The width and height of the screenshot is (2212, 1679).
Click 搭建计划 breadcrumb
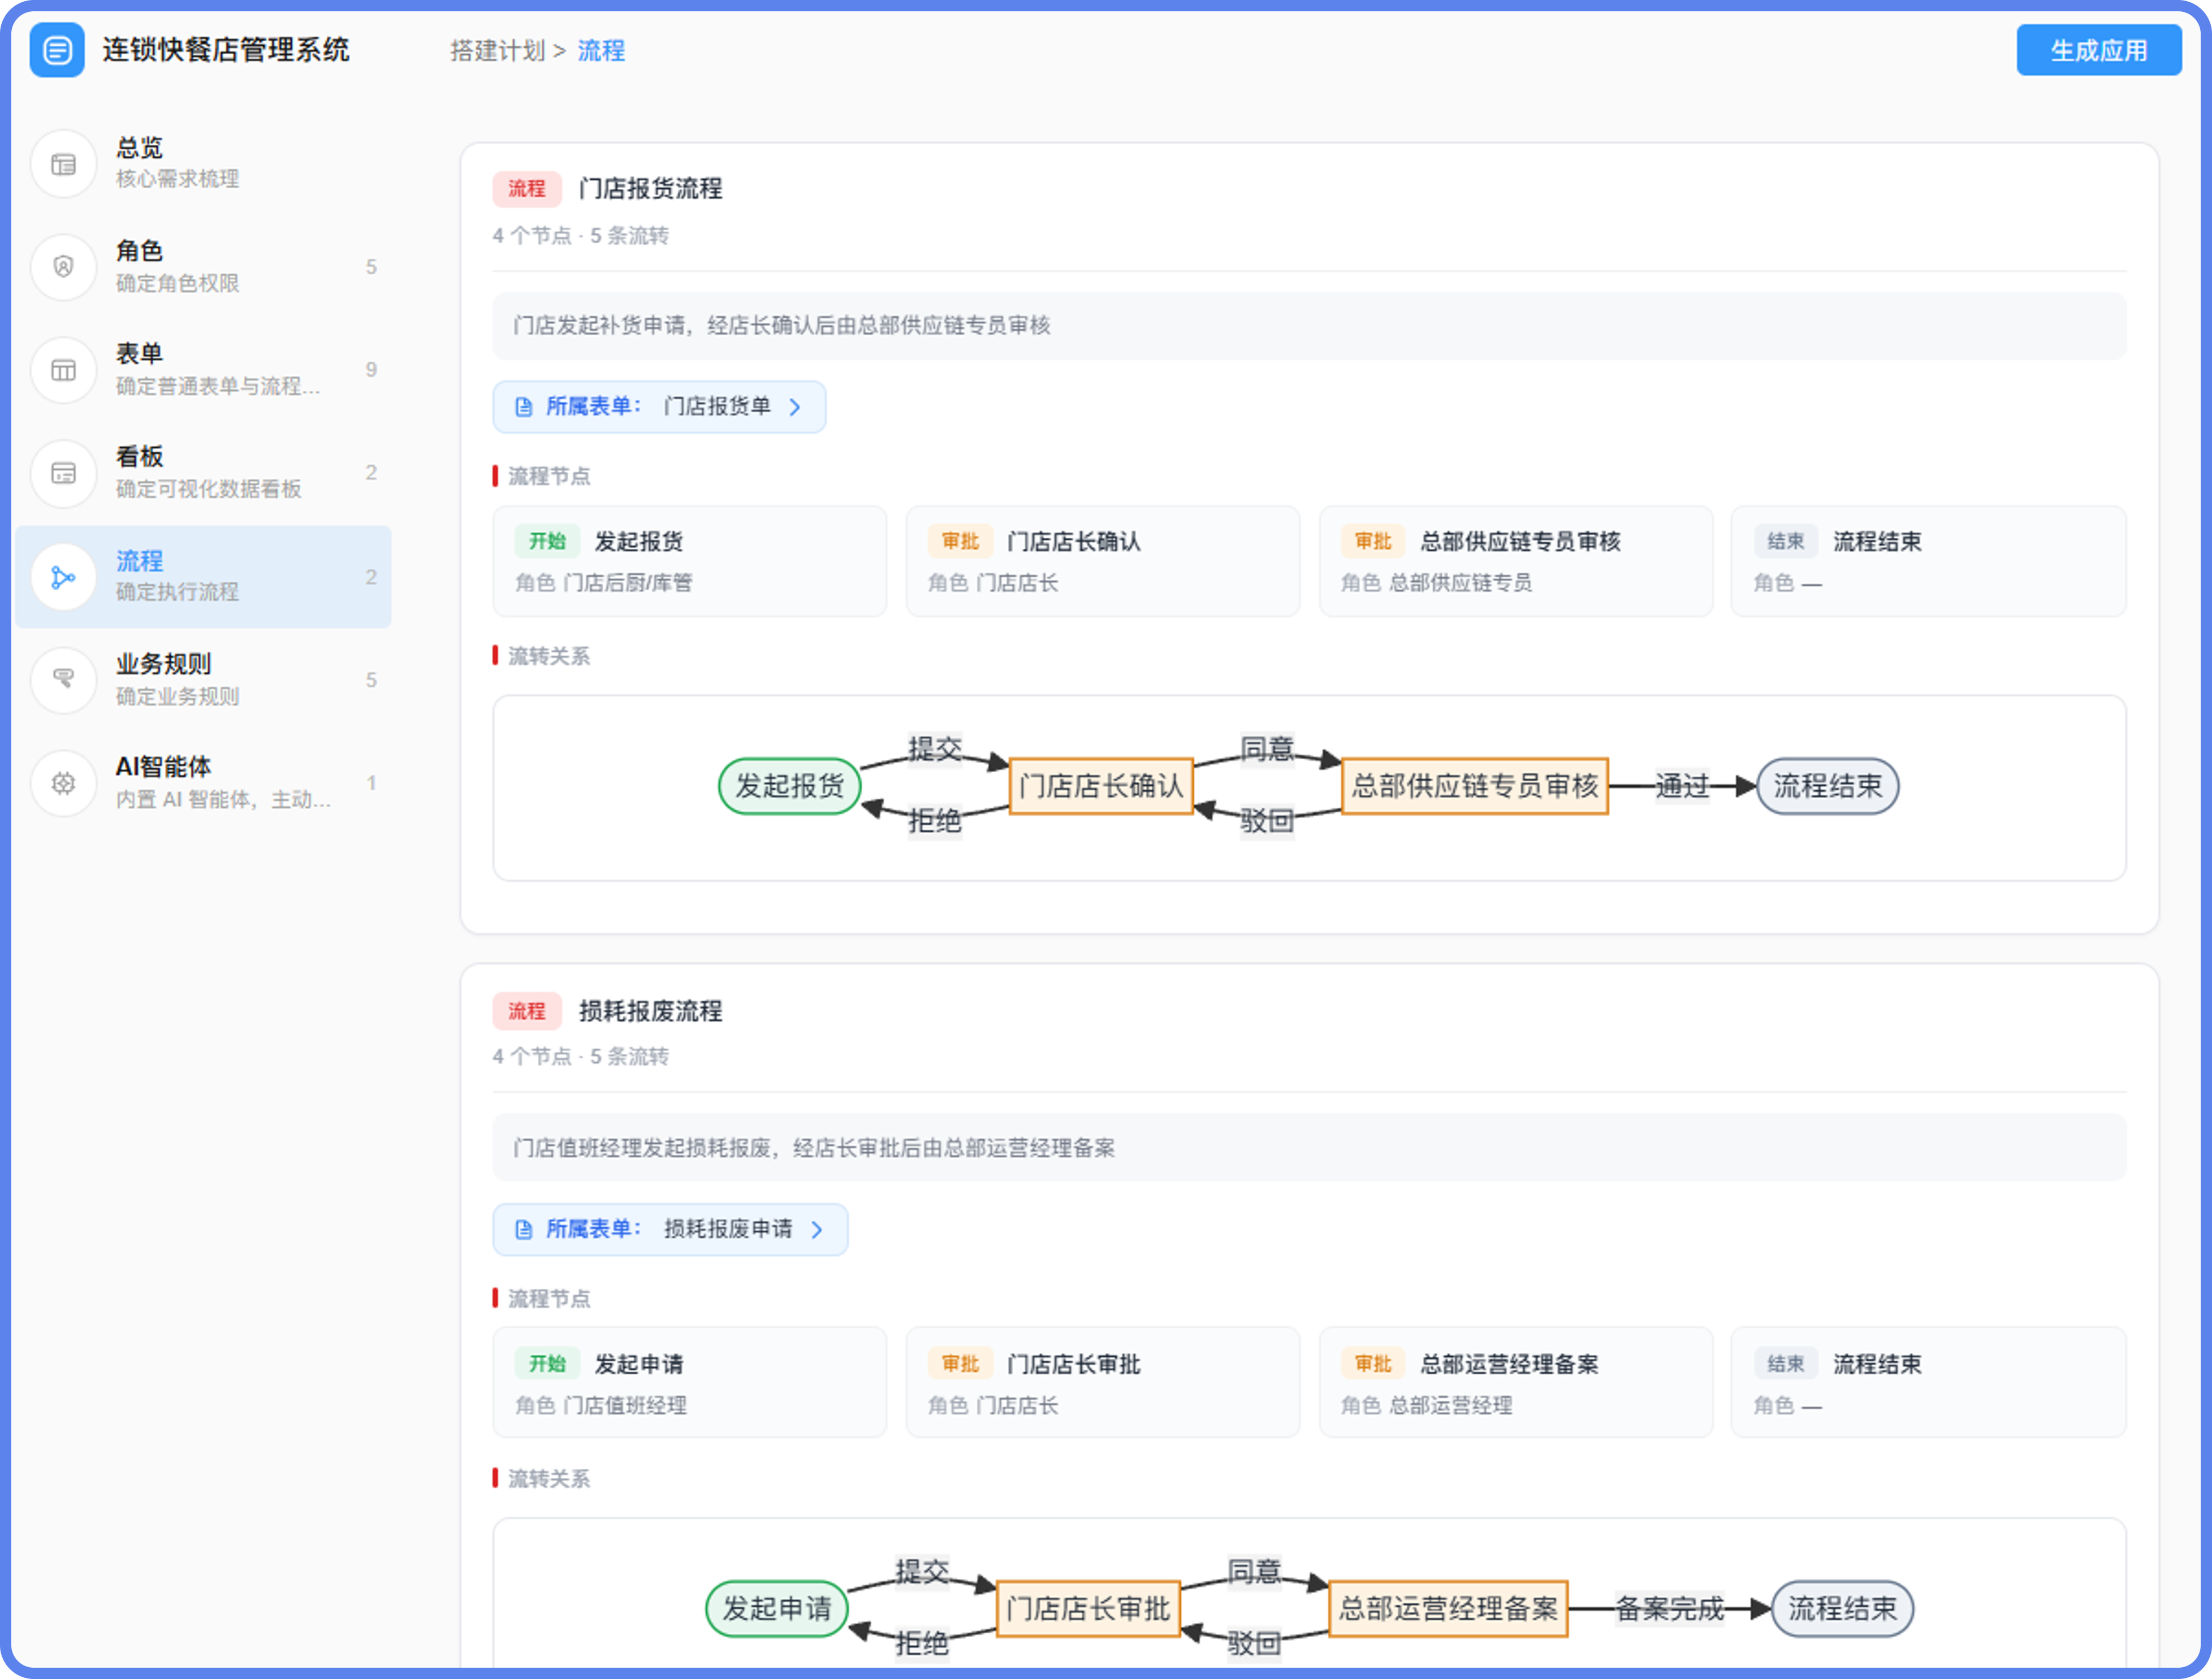pyautogui.click(x=497, y=50)
